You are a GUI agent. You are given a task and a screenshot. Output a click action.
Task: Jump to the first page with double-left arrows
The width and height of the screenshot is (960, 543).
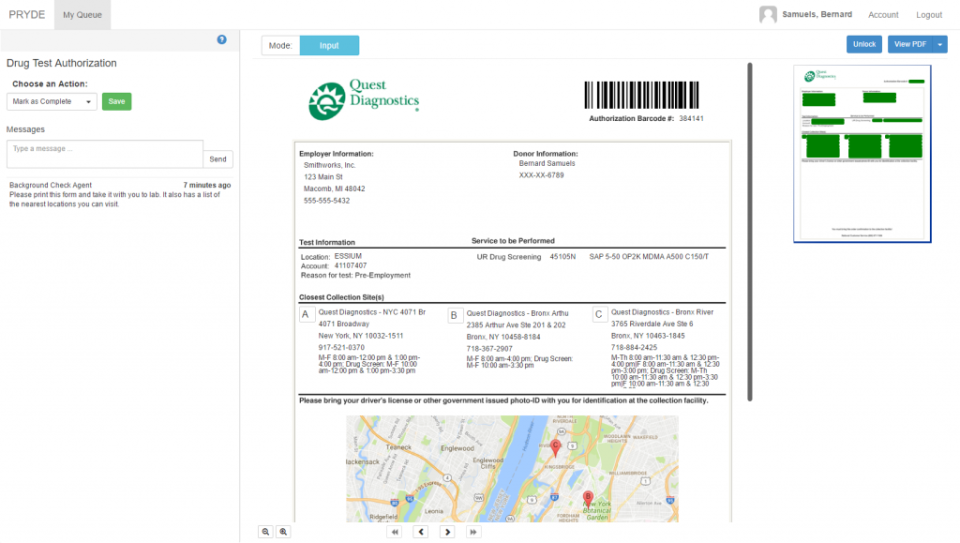(395, 532)
